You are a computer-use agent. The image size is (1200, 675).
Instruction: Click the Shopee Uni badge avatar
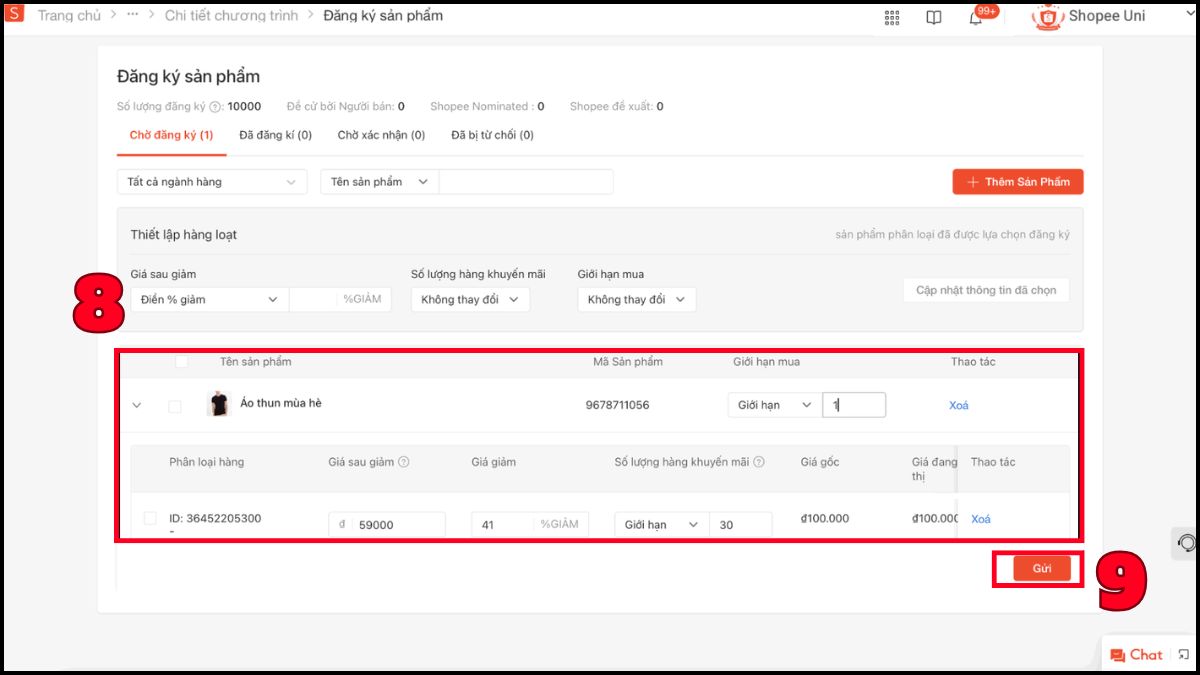[1049, 16]
